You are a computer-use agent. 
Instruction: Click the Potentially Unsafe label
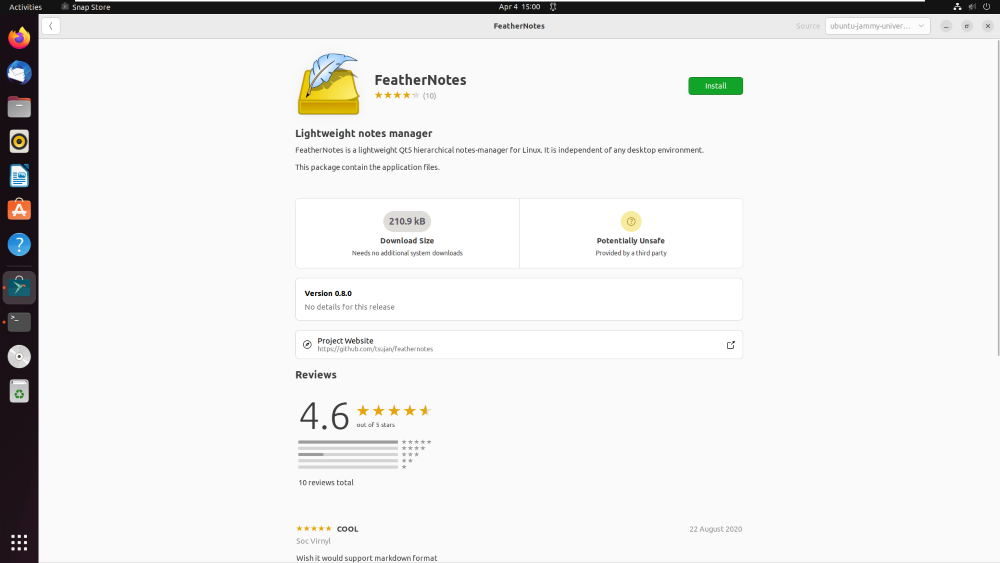point(631,241)
